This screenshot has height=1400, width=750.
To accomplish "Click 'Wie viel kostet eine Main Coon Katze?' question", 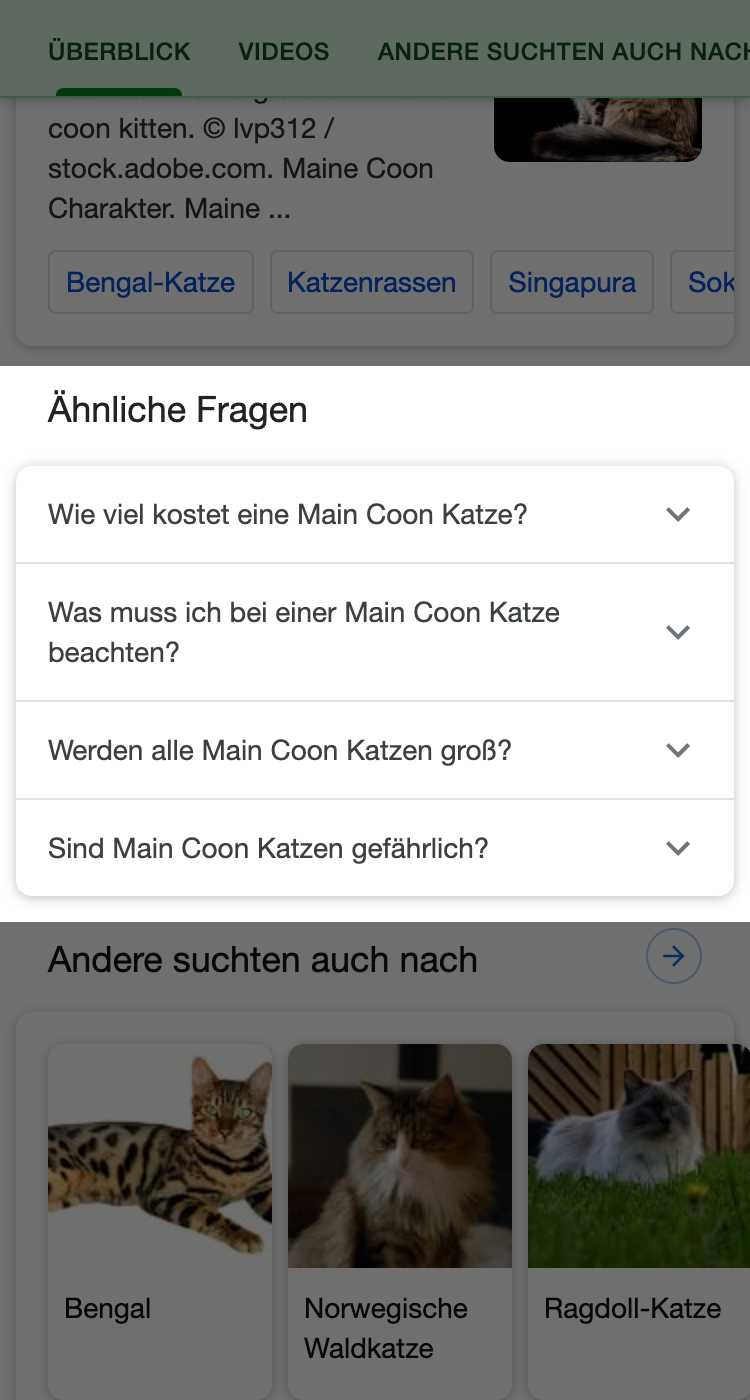I will (x=288, y=515).
